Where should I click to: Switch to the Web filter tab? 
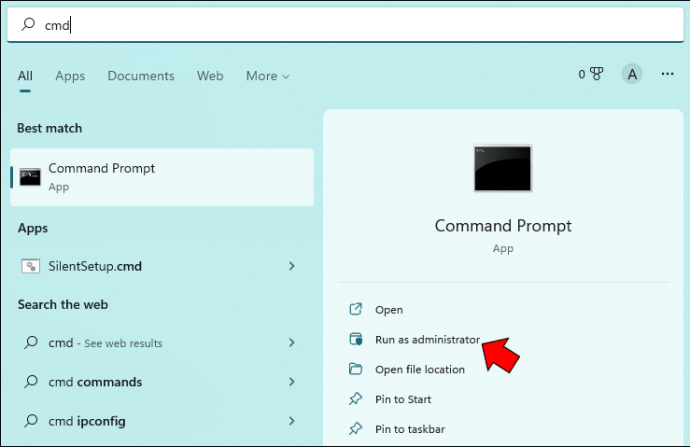210,76
